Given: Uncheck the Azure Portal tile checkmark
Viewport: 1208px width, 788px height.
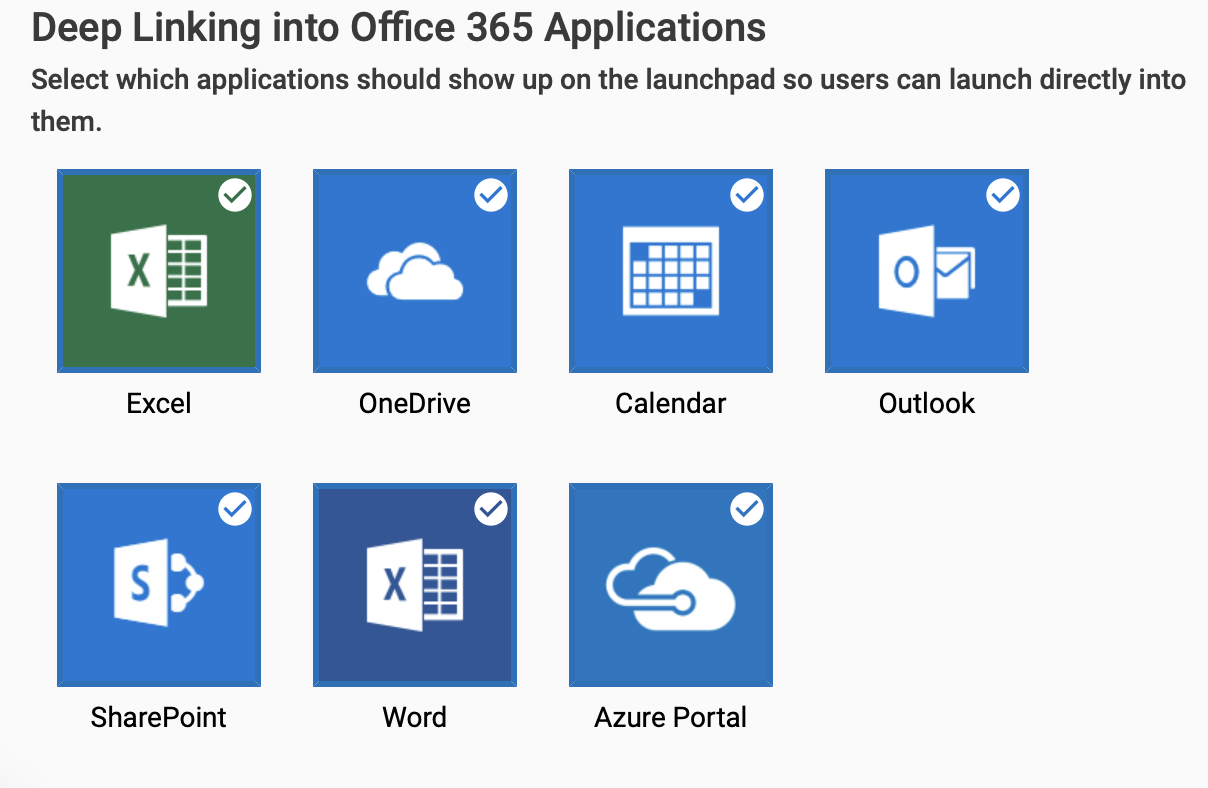Looking at the screenshot, I should click(747, 509).
